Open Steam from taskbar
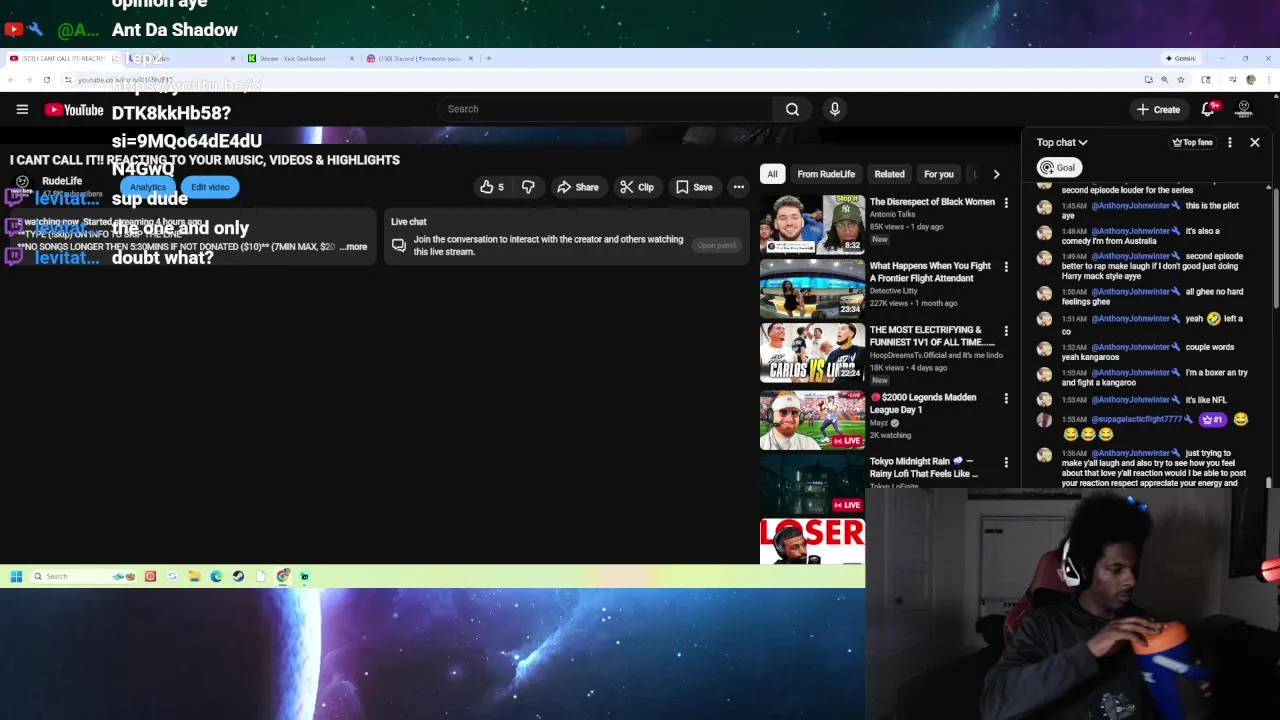1280x720 pixels. click(238, 576)
